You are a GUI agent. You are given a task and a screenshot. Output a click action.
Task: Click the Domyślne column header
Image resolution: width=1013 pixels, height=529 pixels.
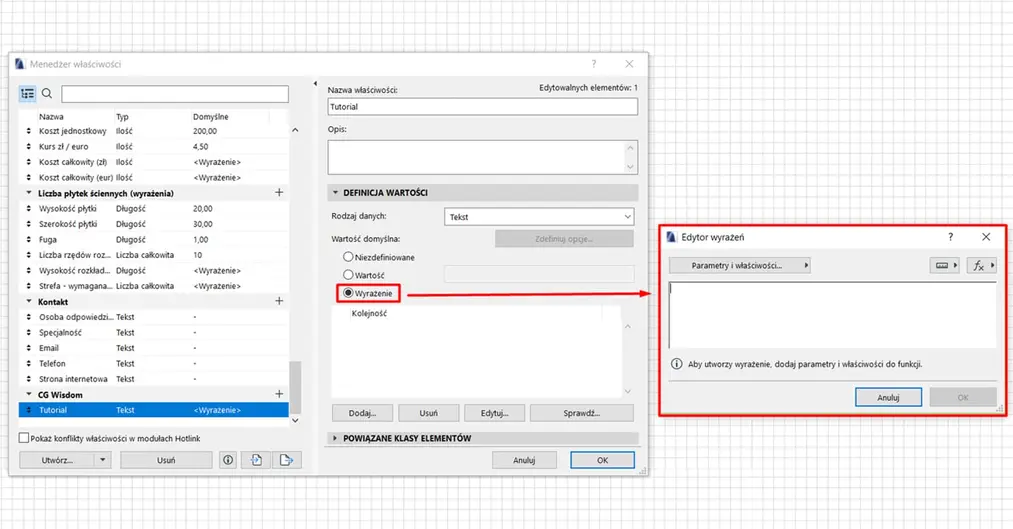(x=211, y=117)
